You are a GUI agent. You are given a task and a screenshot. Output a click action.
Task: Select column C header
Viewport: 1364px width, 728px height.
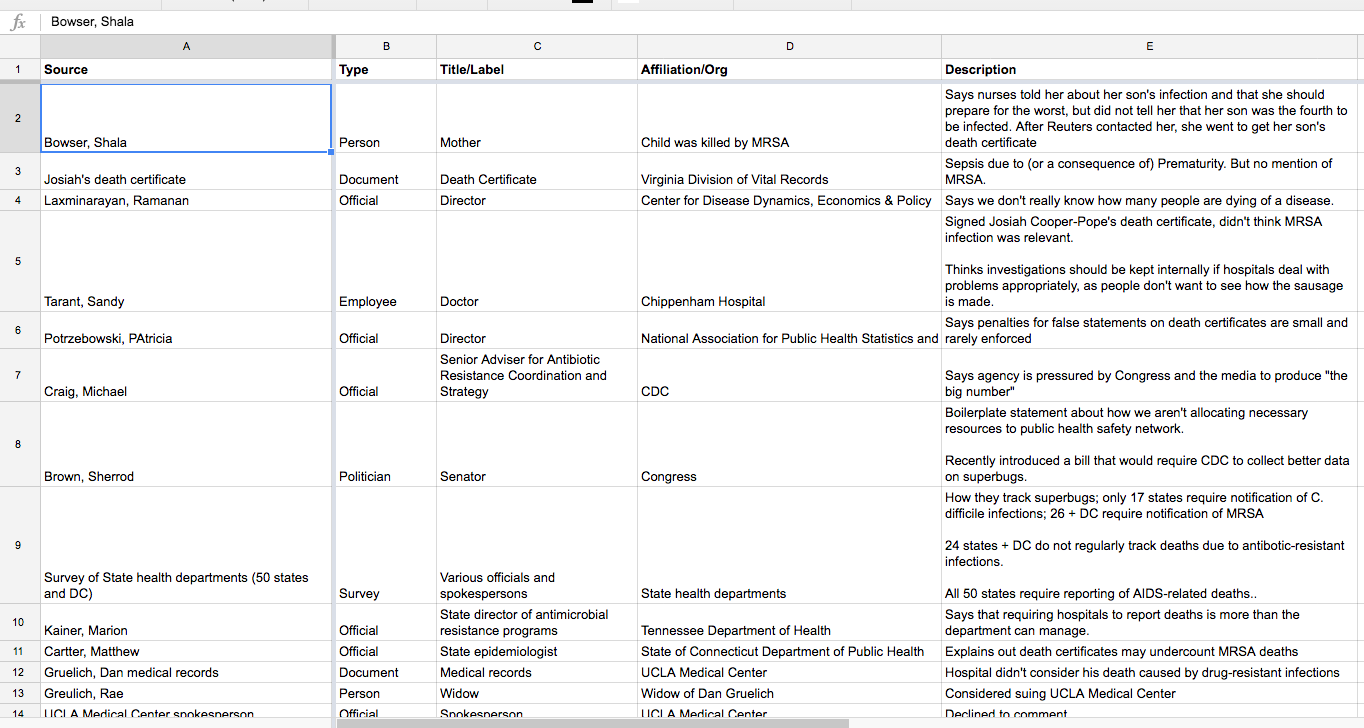[537, 47]
